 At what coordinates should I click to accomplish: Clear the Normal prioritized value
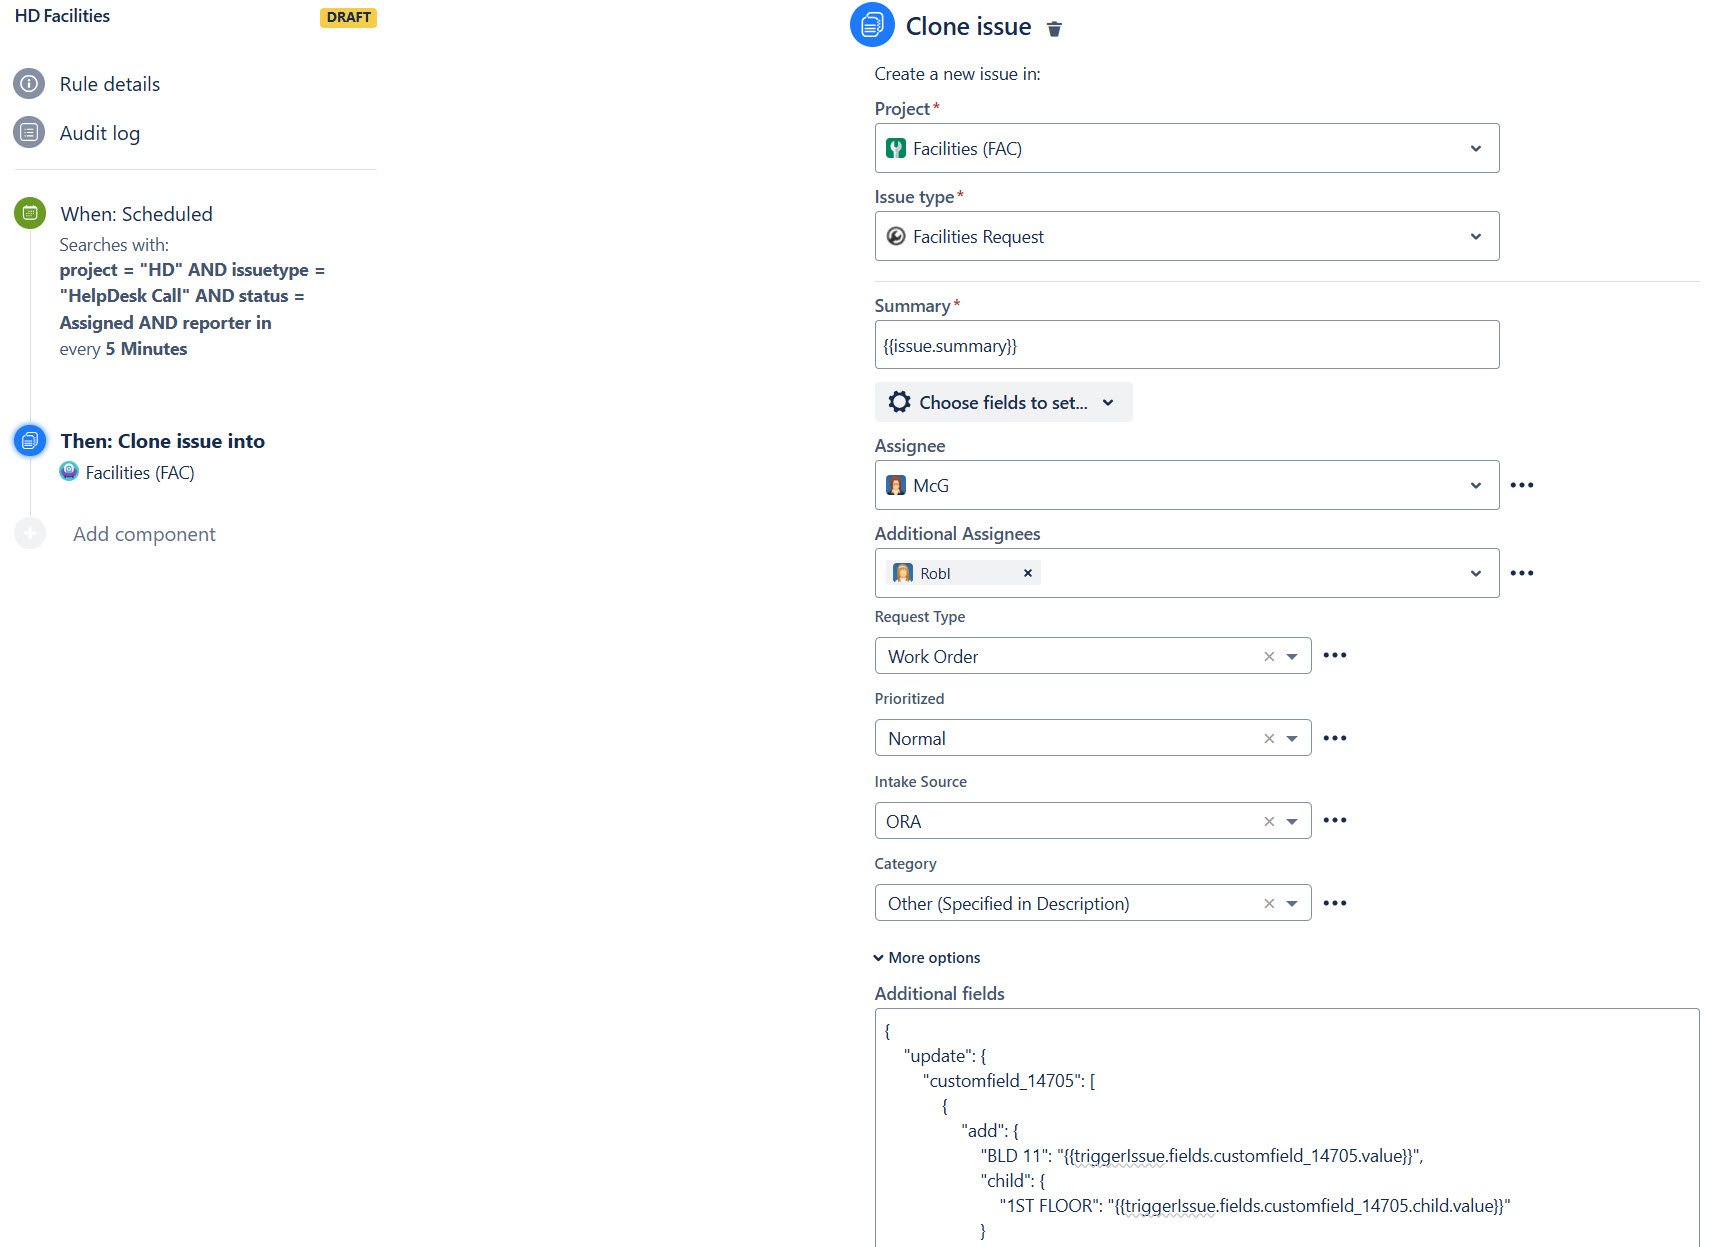1269,738
